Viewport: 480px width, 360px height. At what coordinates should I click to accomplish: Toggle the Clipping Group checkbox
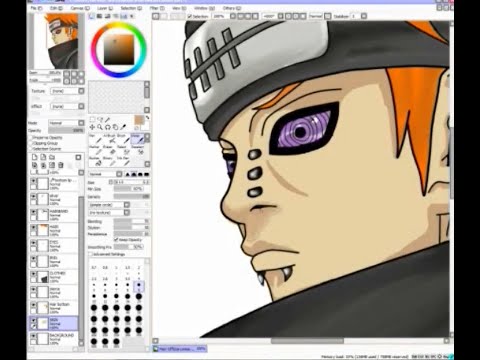(x=31, y=143)
